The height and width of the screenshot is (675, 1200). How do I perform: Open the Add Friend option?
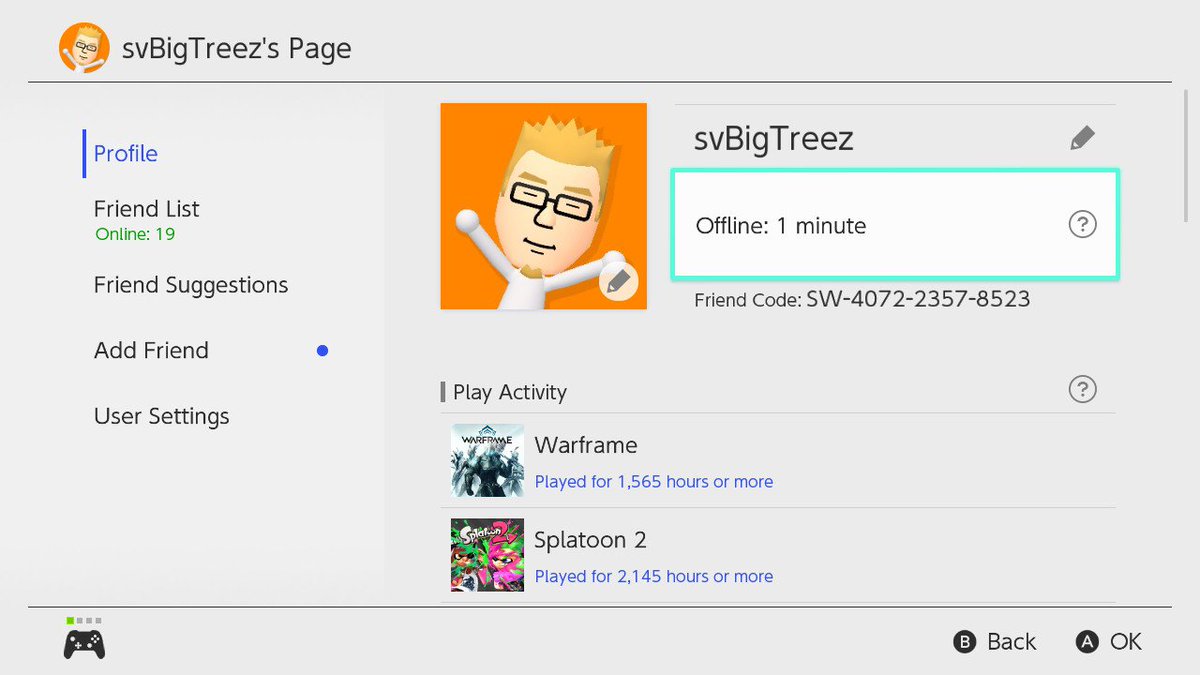(151, 351)
